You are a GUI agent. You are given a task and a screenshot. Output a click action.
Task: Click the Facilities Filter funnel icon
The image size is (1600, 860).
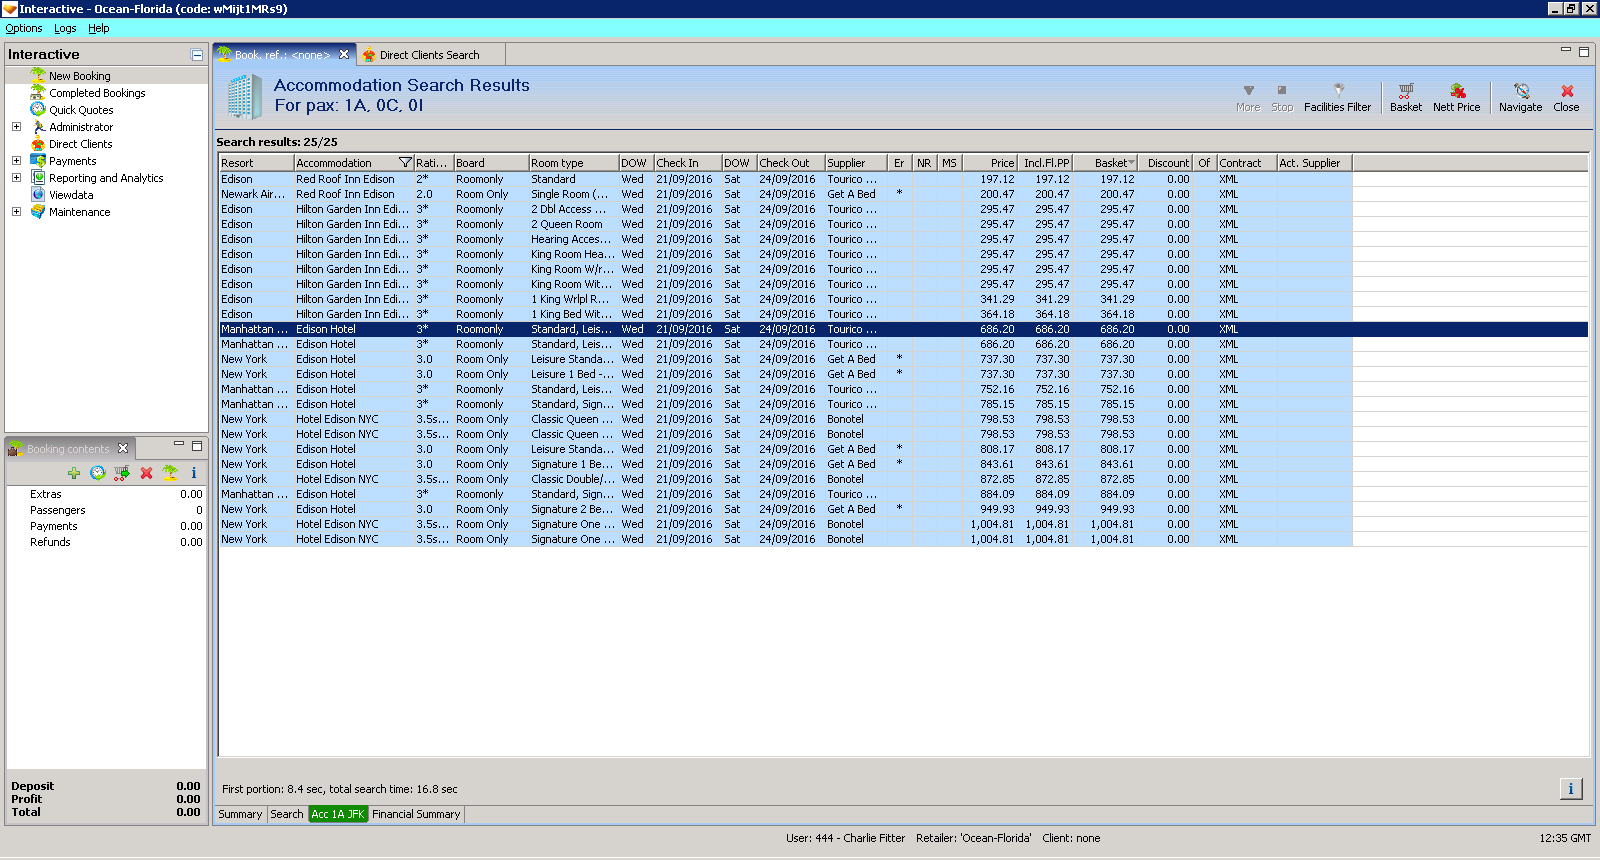(1338, 90)
